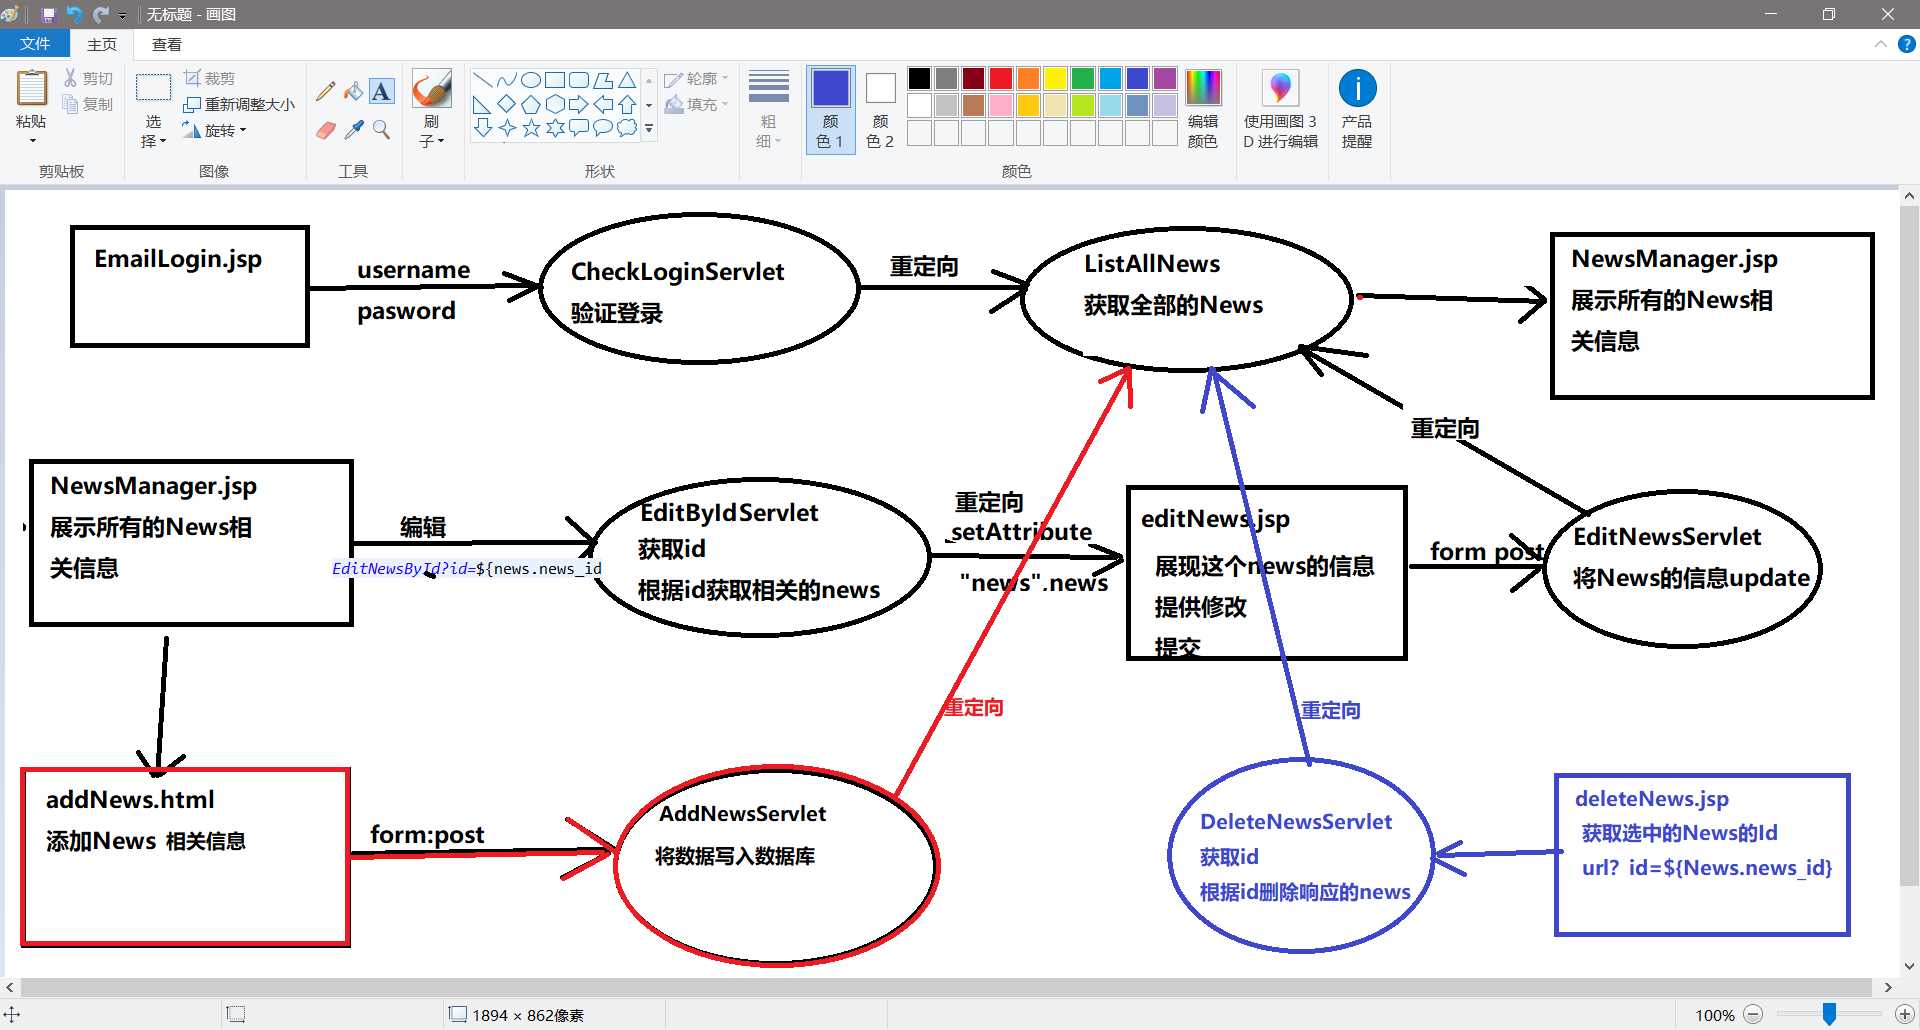Select the Fill with color bucket tool
This screenshot has width=1920, height=1030.
pos(353,91)
